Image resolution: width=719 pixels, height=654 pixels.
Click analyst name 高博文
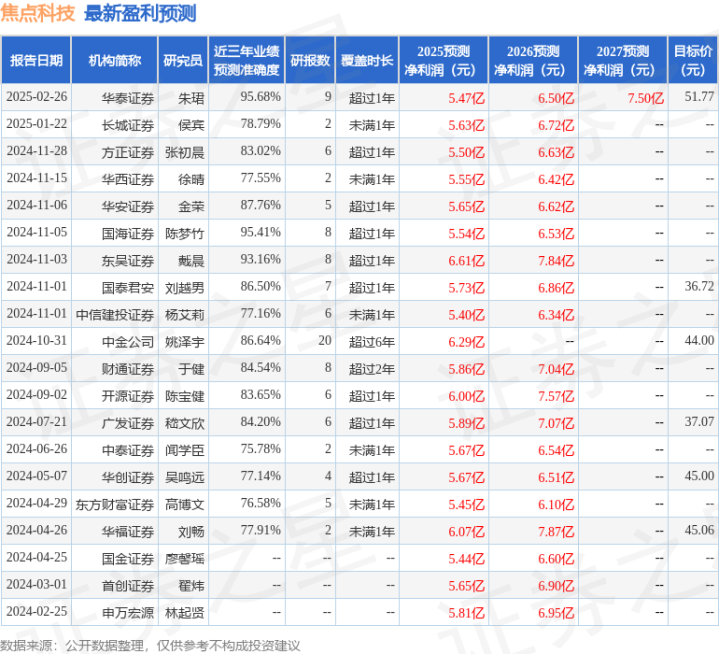click(x=185, y=504)
